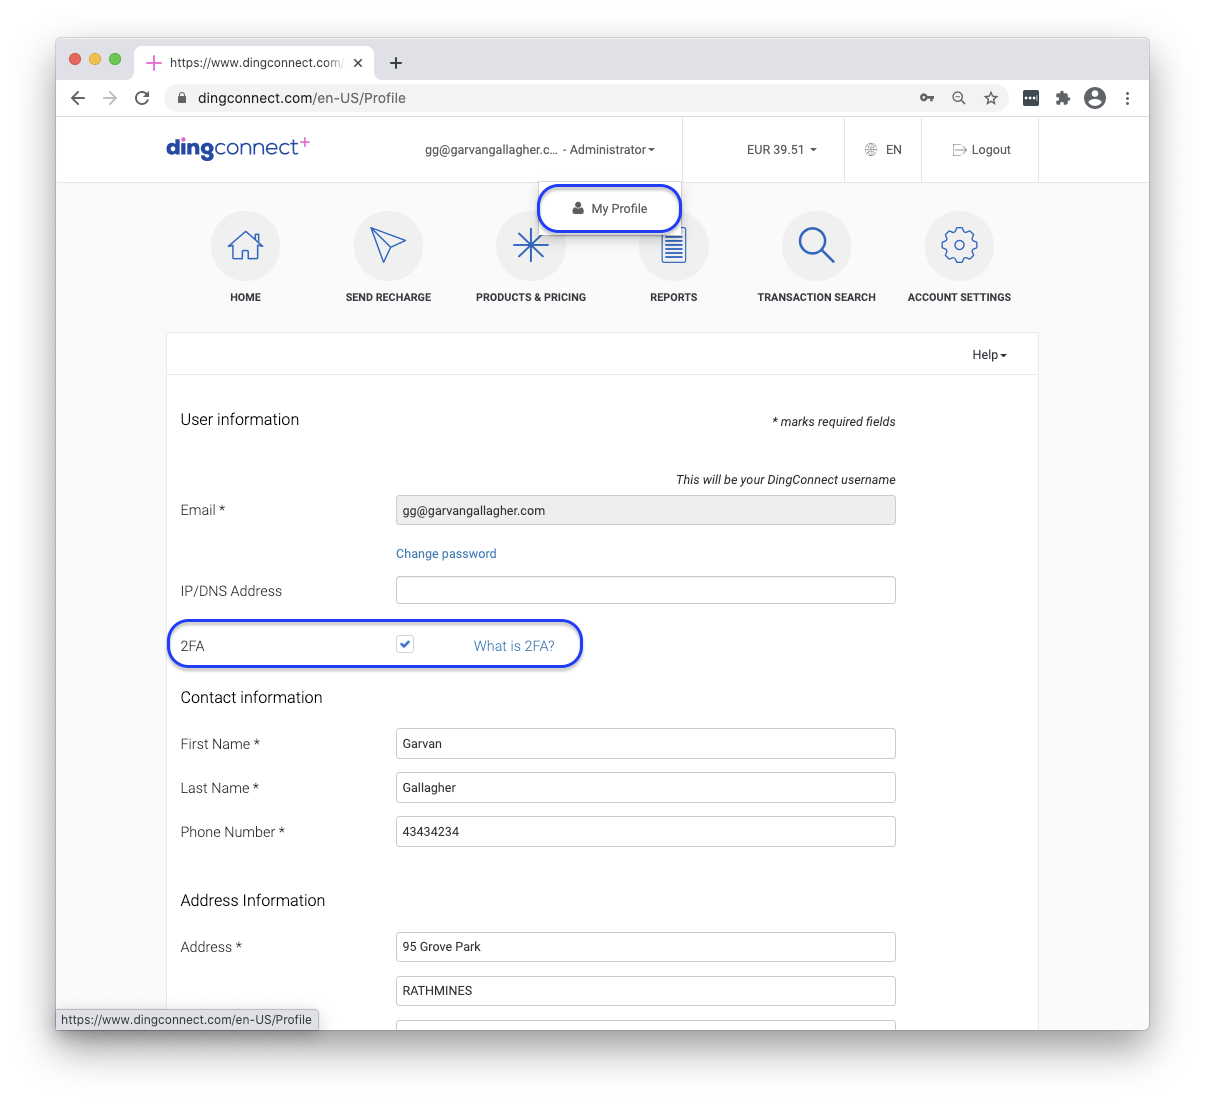Toggle the 2FA checkbox

(404, 644)
